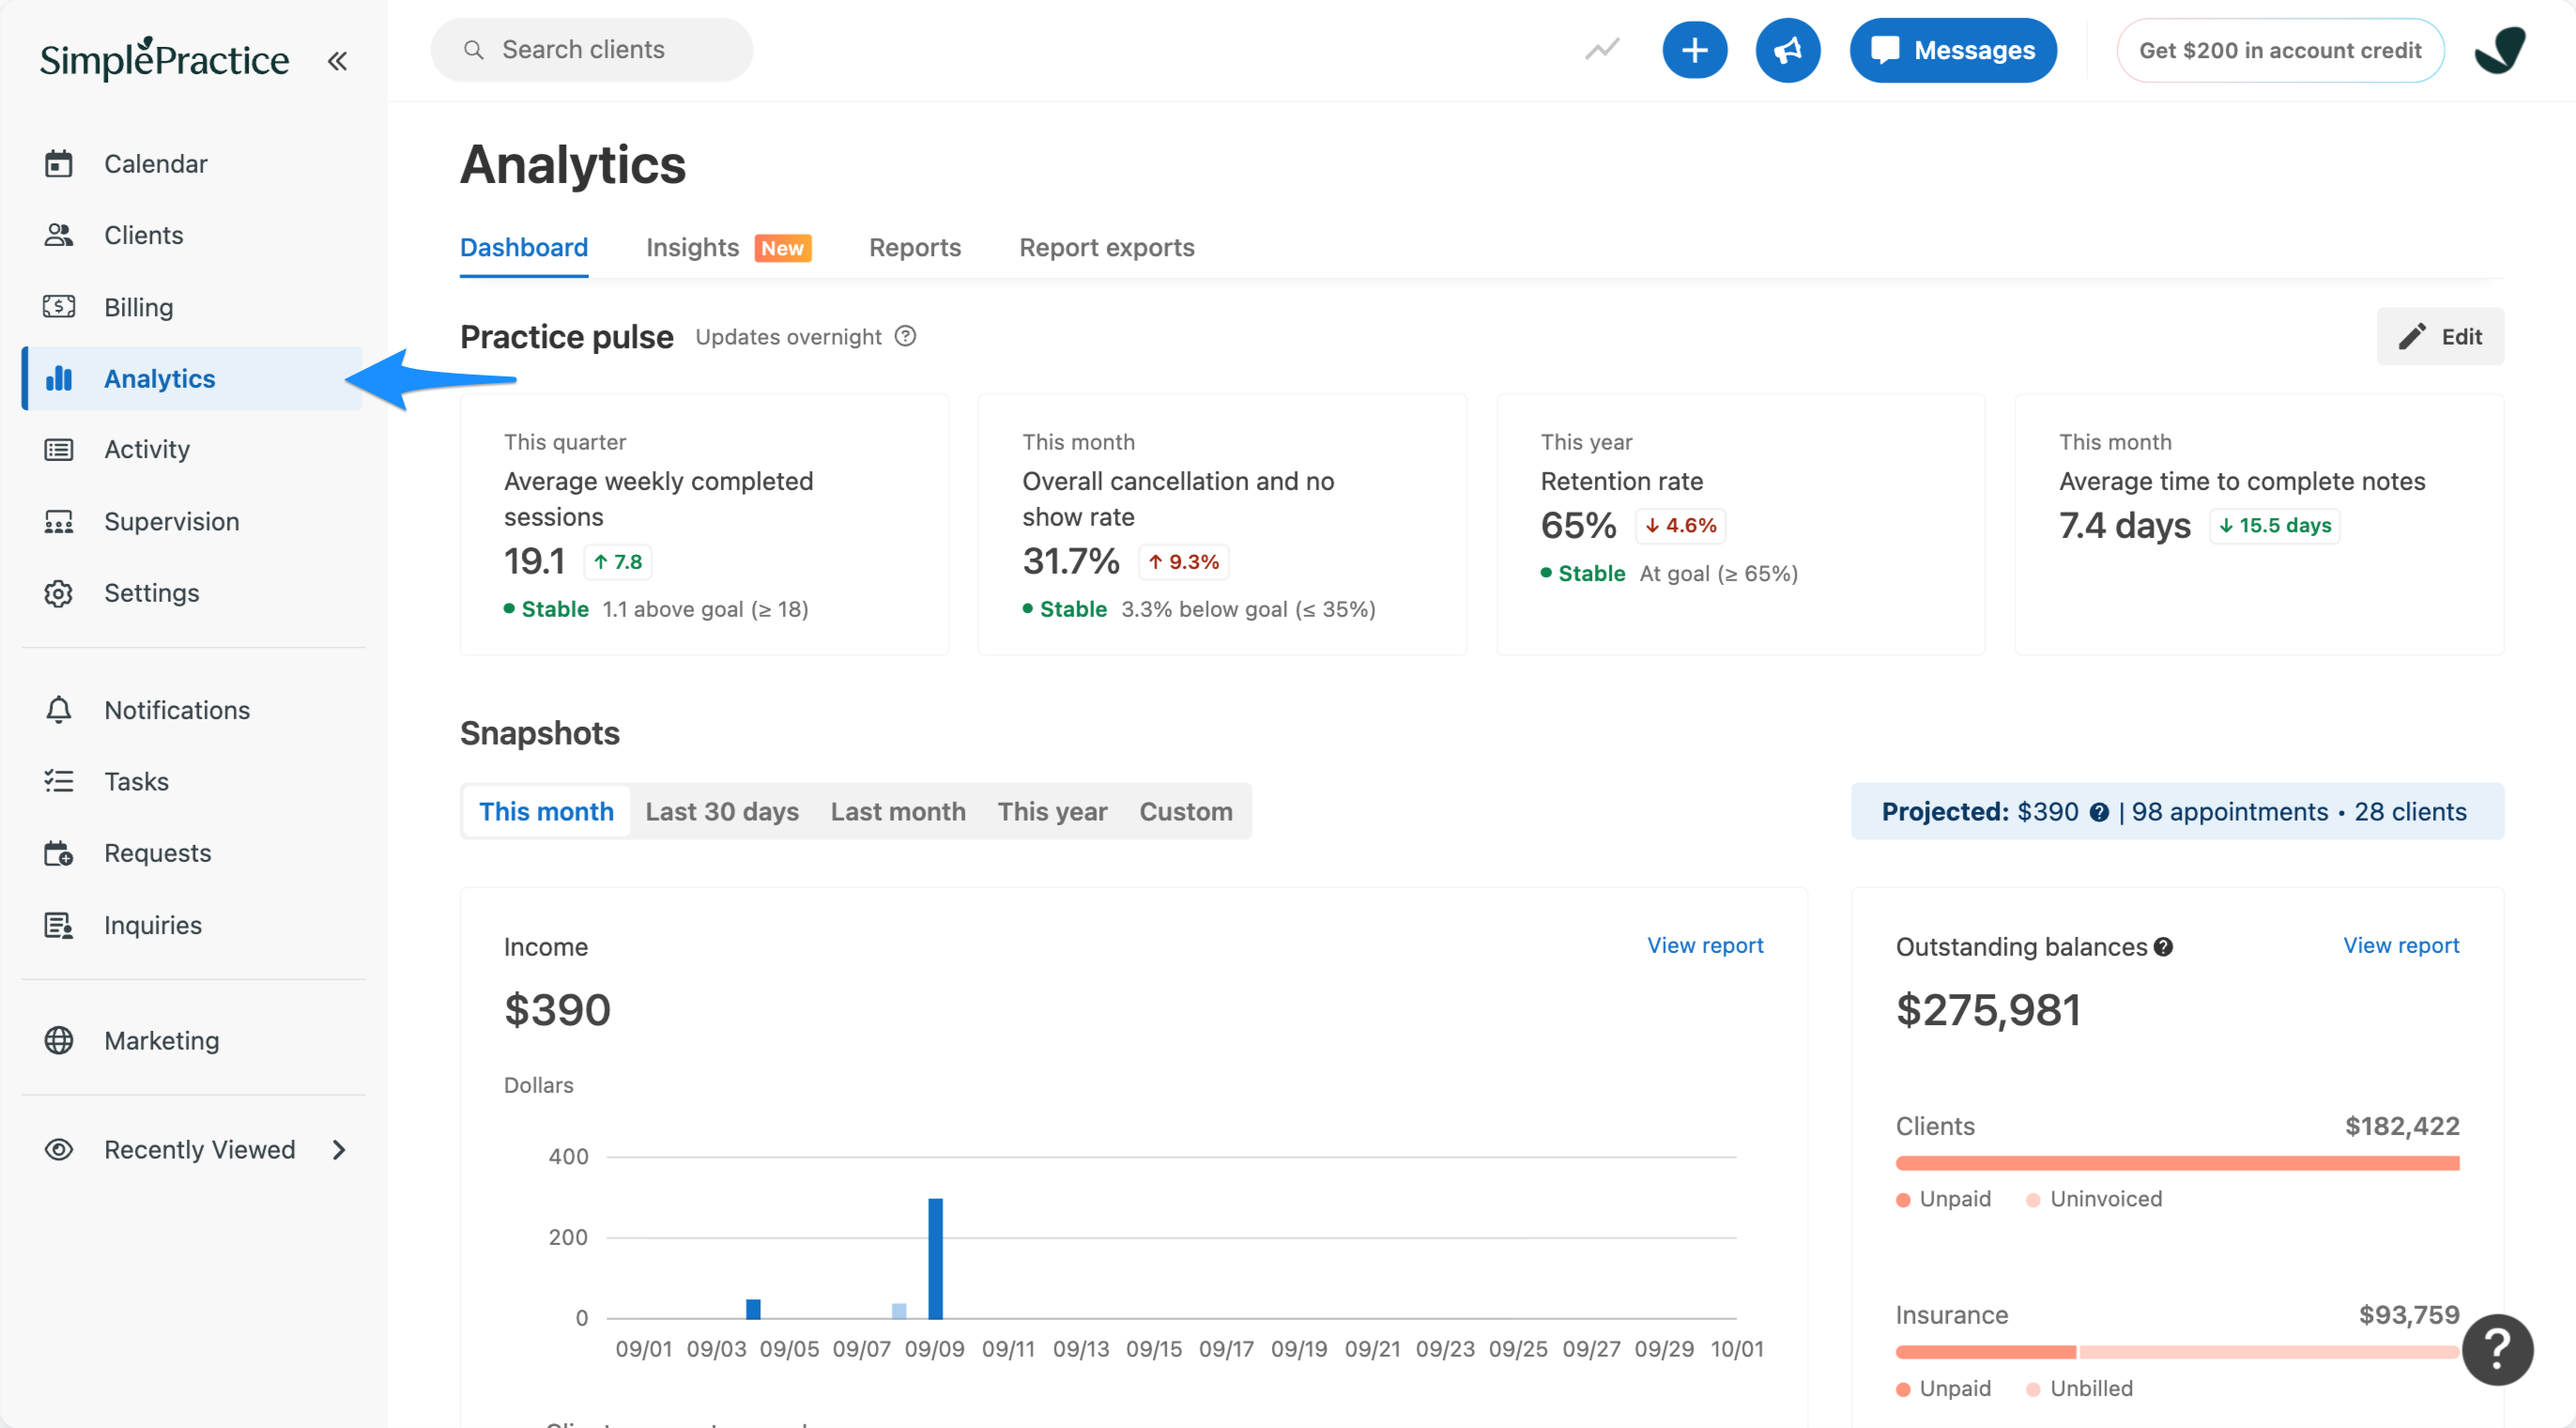This screenshot has width=2576, height=1428.
Task: Click the blue plus create button
Action: coord(1694,50)
